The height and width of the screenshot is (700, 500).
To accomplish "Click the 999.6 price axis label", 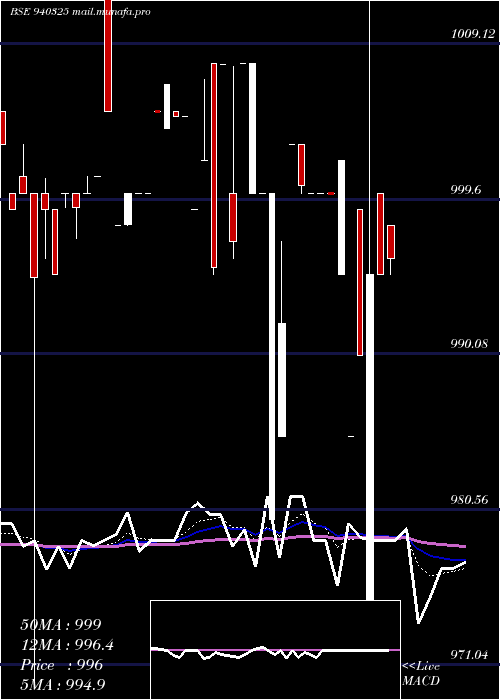I will pyautogui.click(x=466, y=189).
